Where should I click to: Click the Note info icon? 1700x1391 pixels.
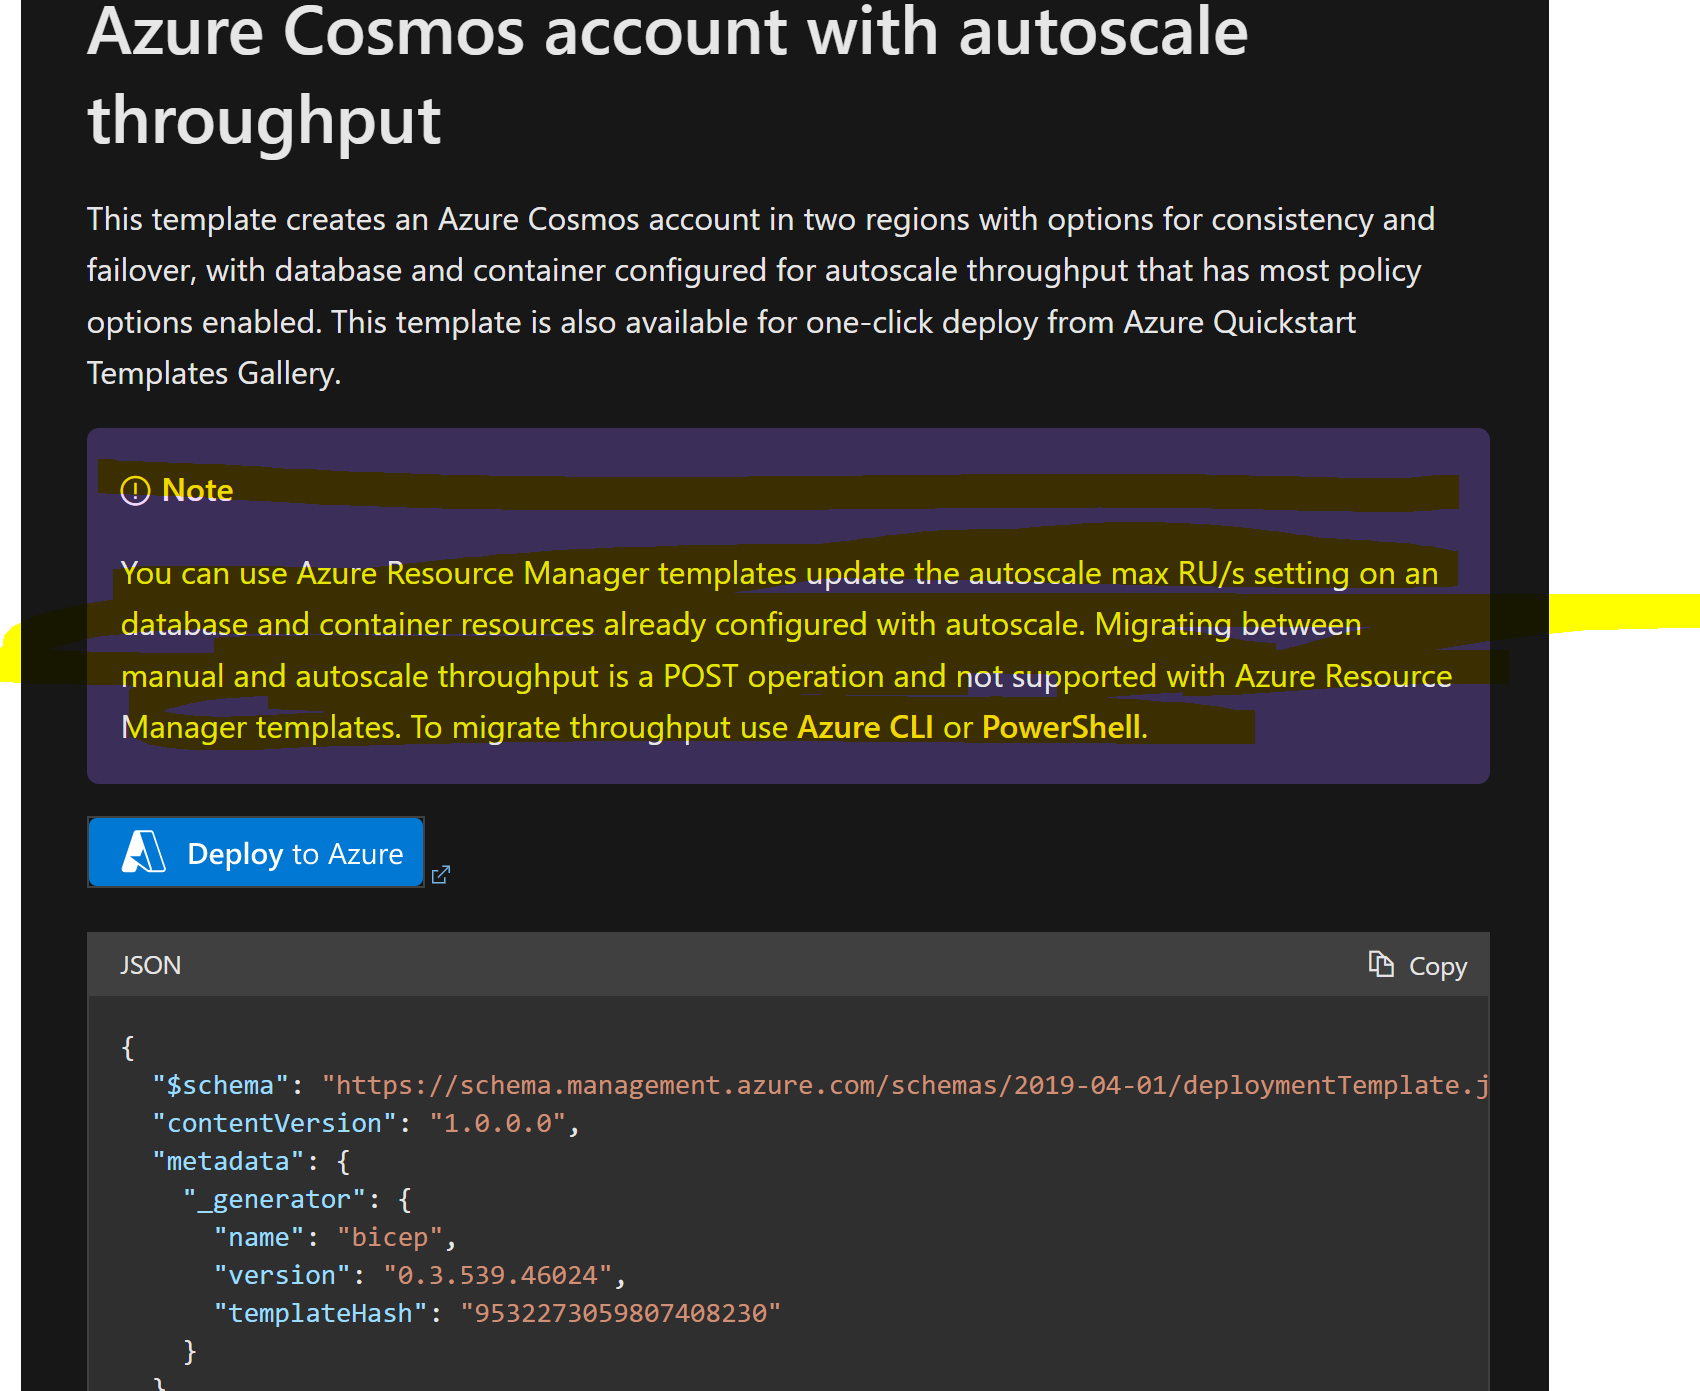135,490
